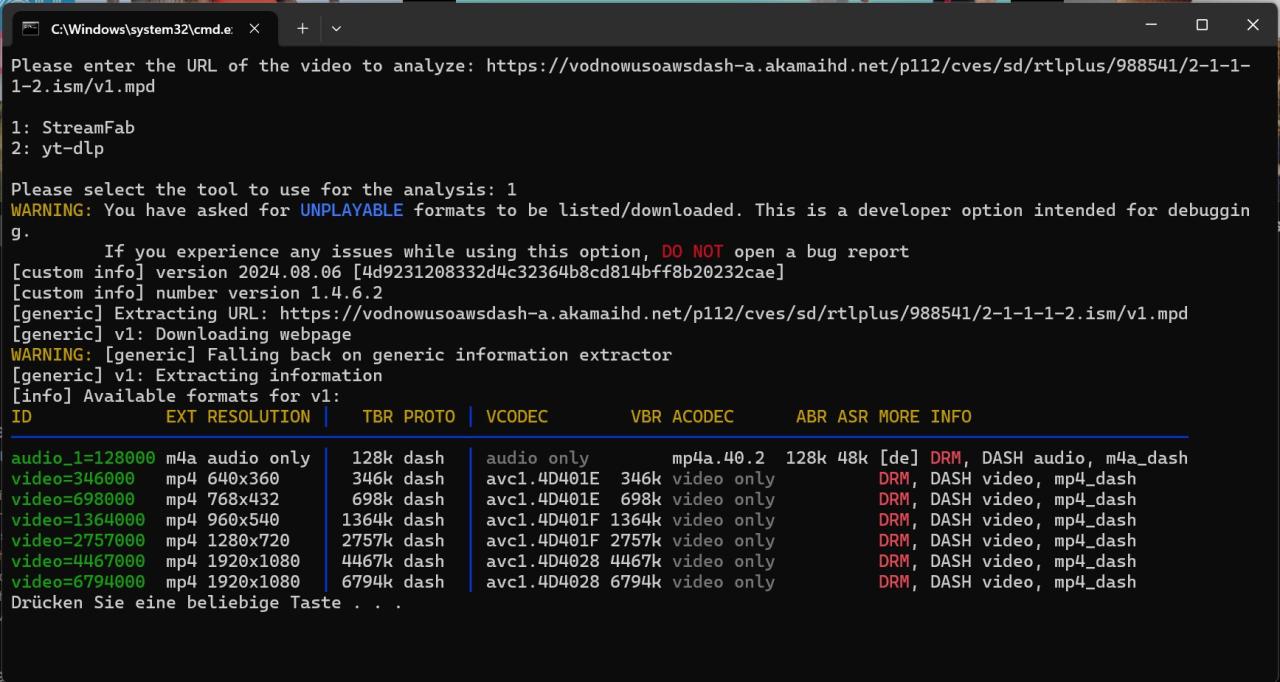Click the cmd.exe terminal icon in tab
The height and width of the screenshot is (682, 1280).
pyautogui.click(x=30, y=29)
